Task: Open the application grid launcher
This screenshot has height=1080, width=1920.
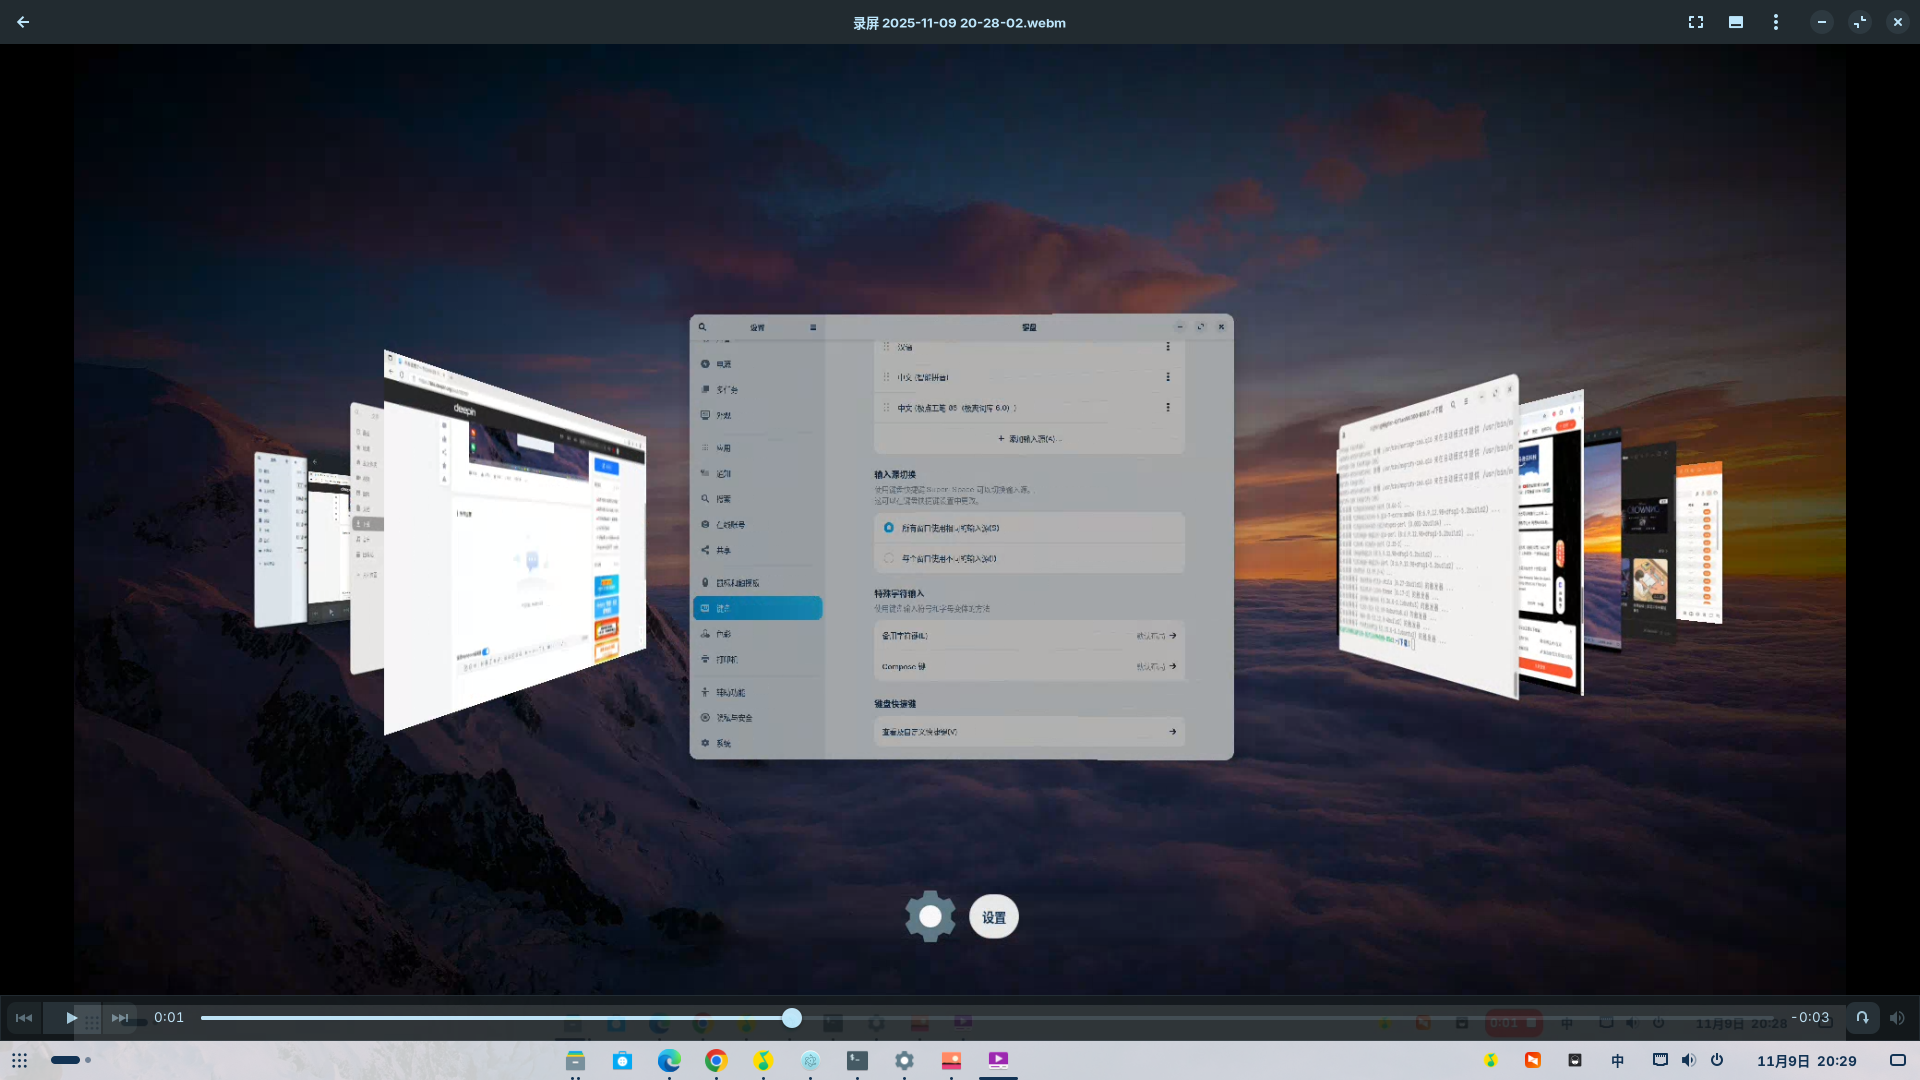Action: click(x=20, y=1060)
